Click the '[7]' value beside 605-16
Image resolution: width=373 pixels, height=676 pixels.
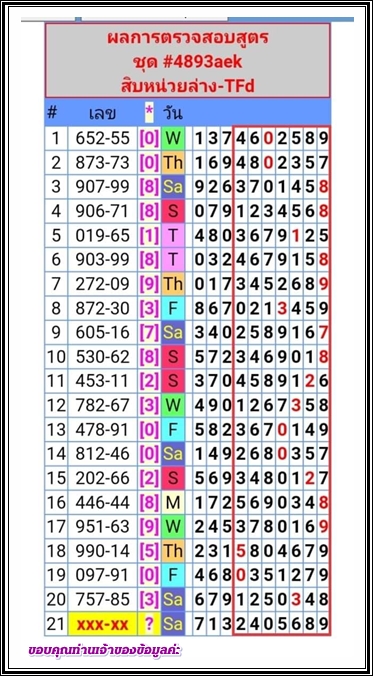(149, 332)
